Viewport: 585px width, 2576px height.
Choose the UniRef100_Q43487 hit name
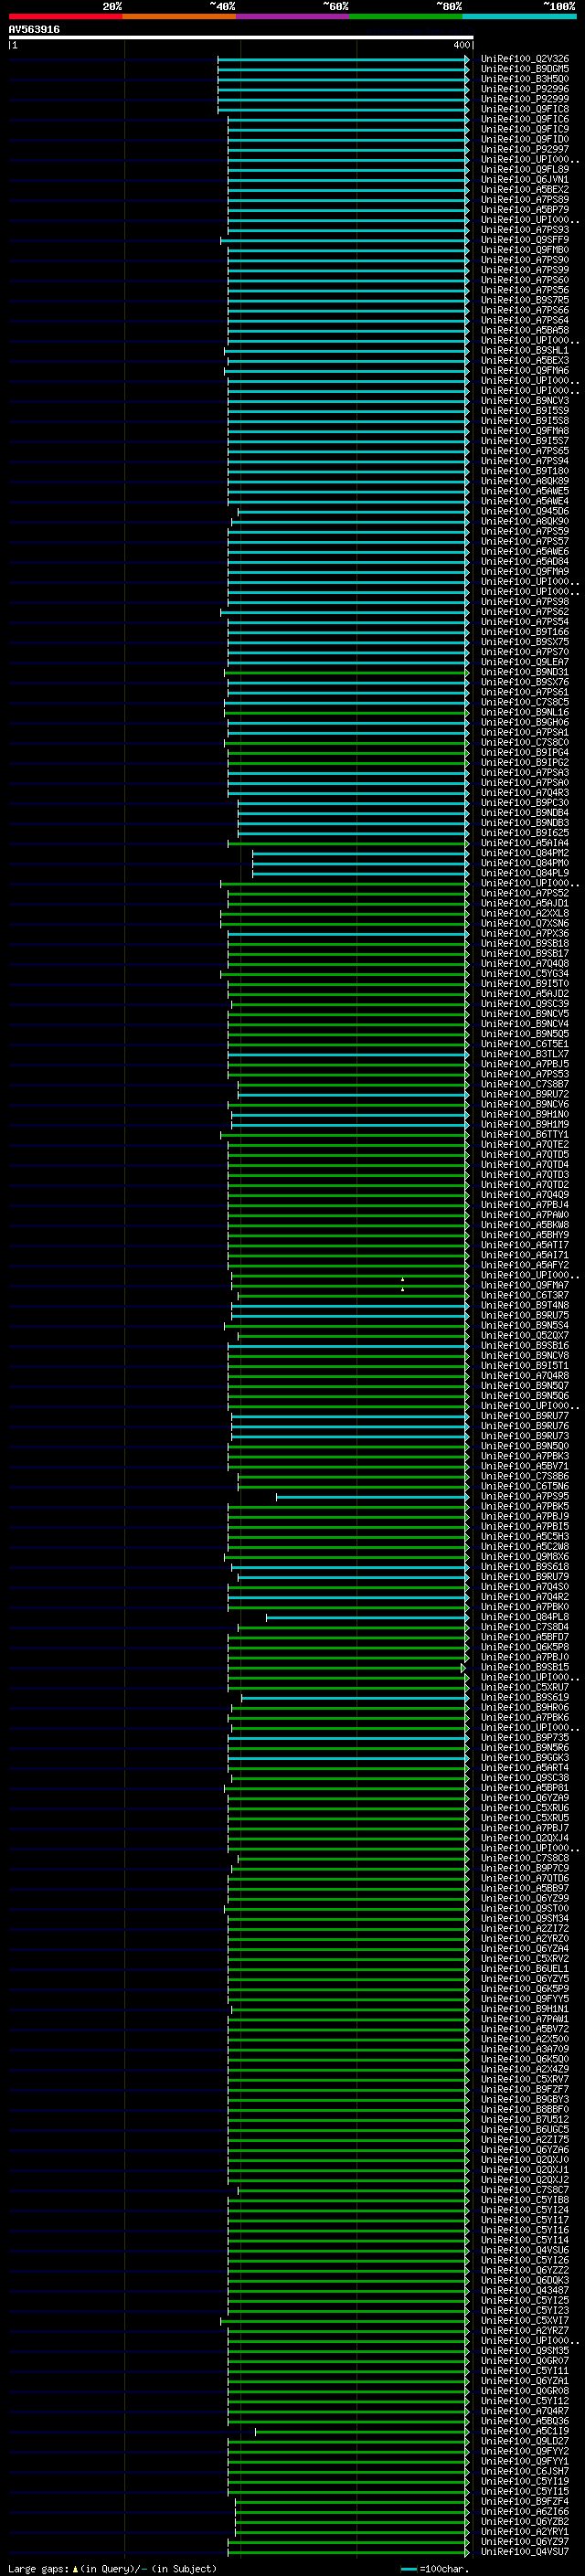point(525,2290)
